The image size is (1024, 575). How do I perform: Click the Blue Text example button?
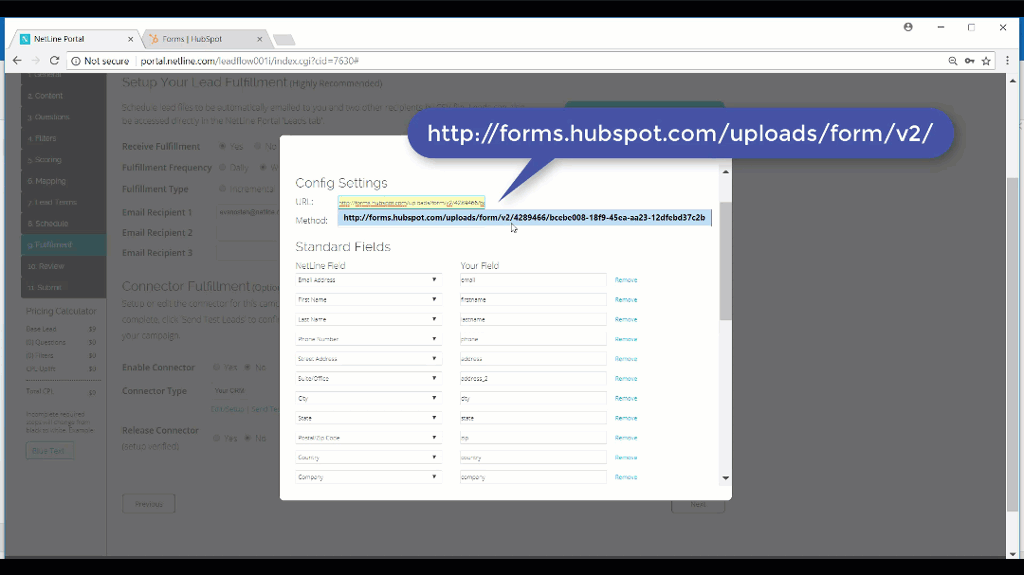coord(49,451)
